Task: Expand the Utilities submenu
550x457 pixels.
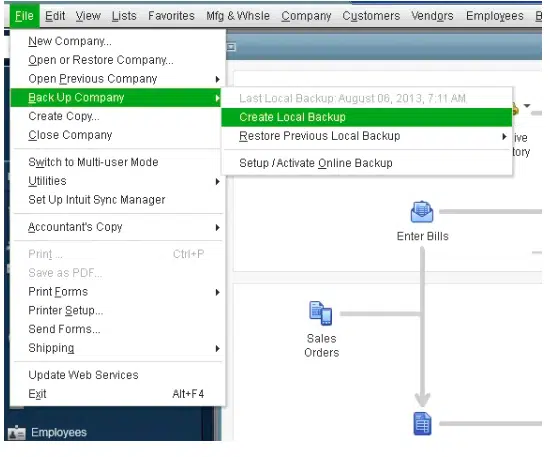Action: click(118, 181)
